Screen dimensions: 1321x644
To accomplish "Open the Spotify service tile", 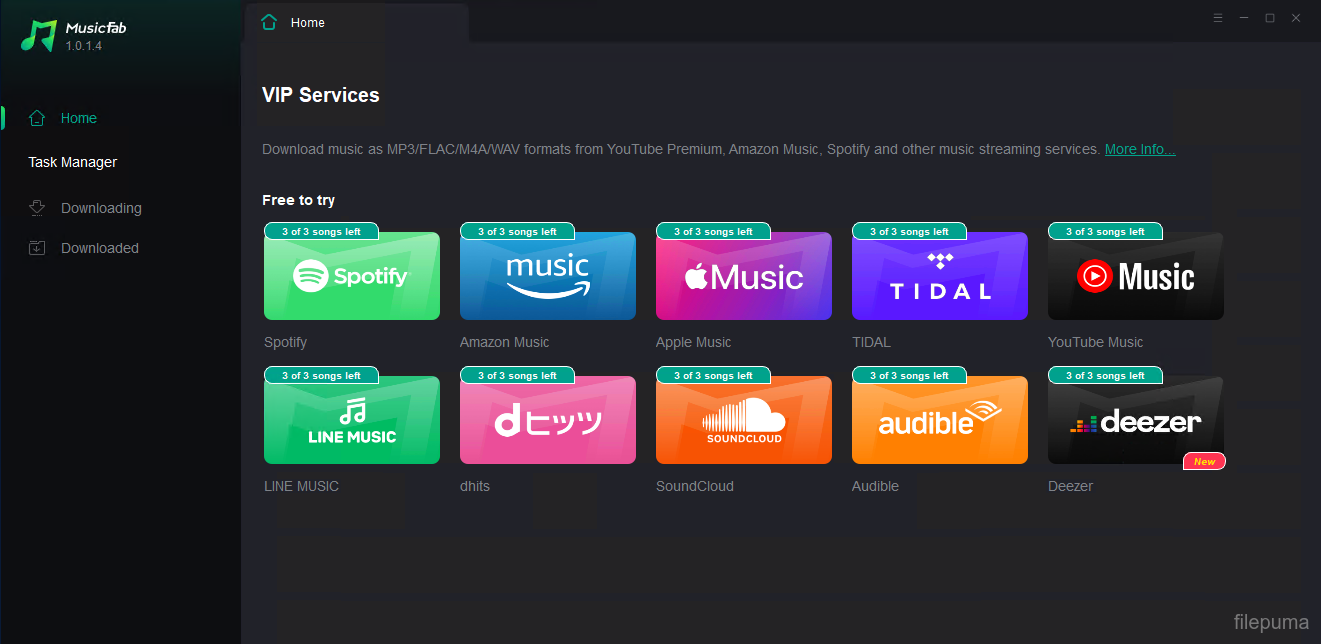I will pyautogui.click(x=351, y=277).
